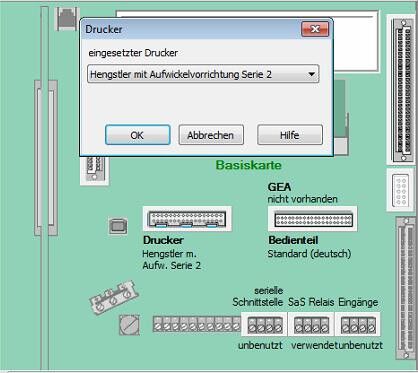This screenshot has height=373, width=418.
Task: Click the small square chip beside Drucker
Action: pos(118,226)
